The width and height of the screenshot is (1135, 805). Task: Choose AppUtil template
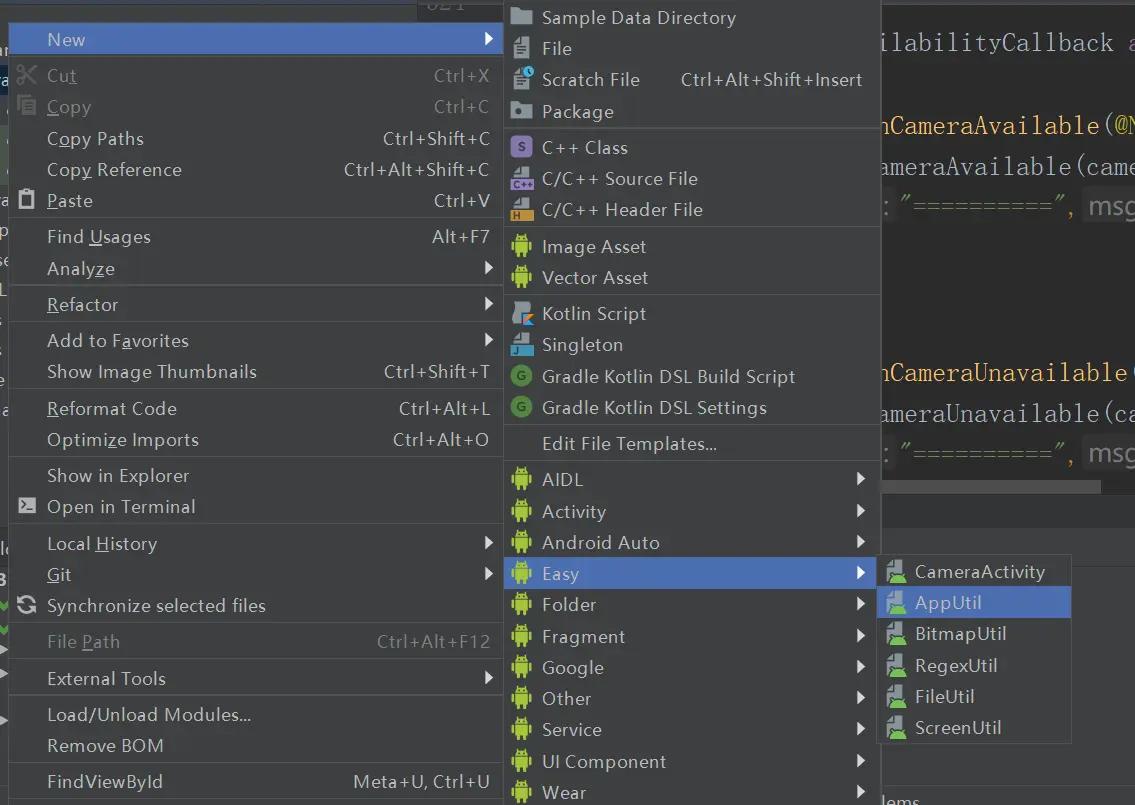pos(974,602)
